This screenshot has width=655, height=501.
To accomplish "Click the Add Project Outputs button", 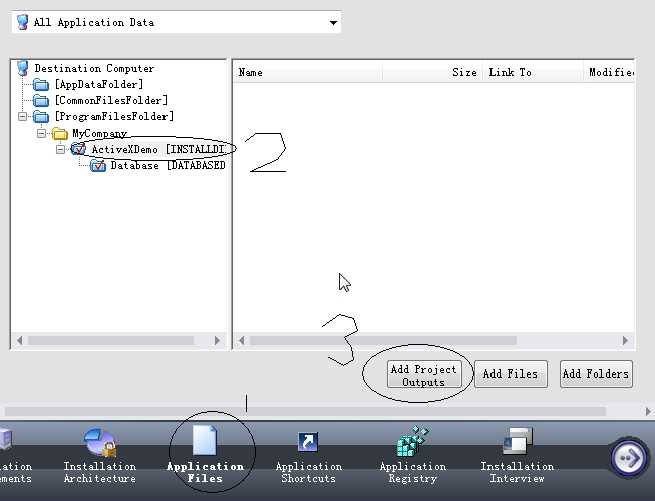I will click(x=424, y=375).
